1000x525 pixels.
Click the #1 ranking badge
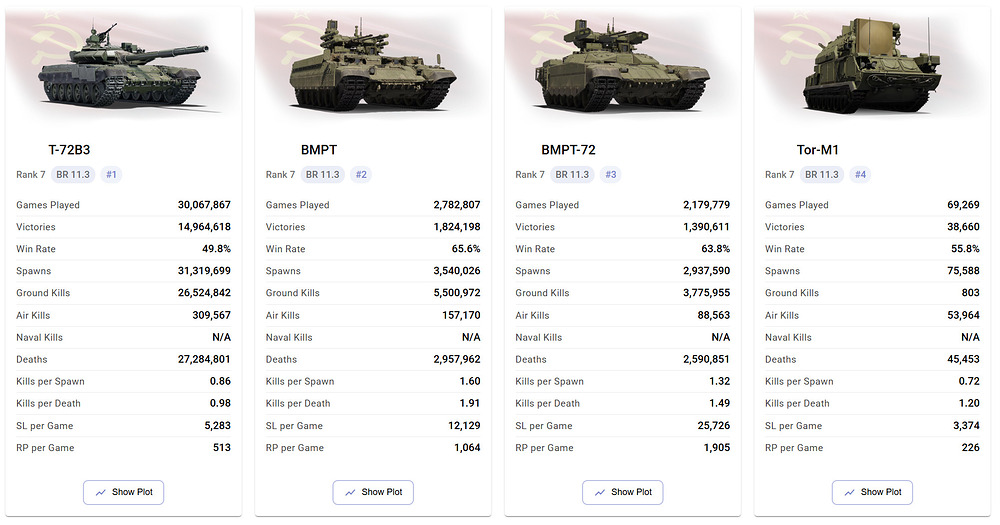(111, 175)
